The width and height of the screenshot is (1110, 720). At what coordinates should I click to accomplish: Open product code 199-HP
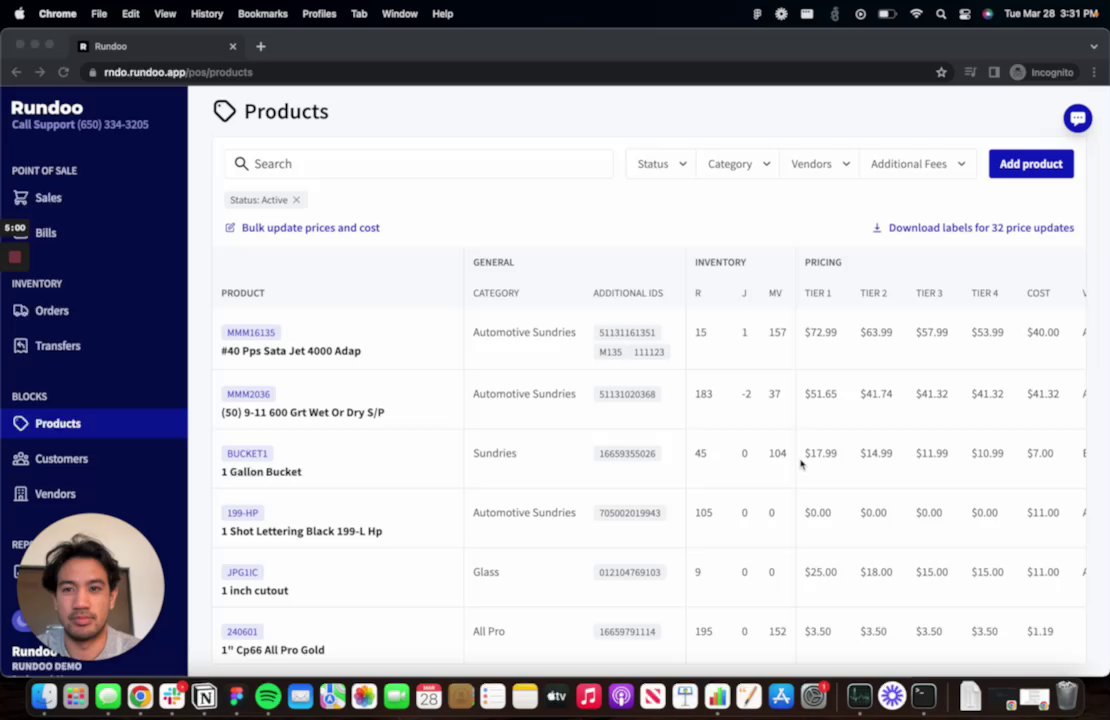tap(242, 513)
